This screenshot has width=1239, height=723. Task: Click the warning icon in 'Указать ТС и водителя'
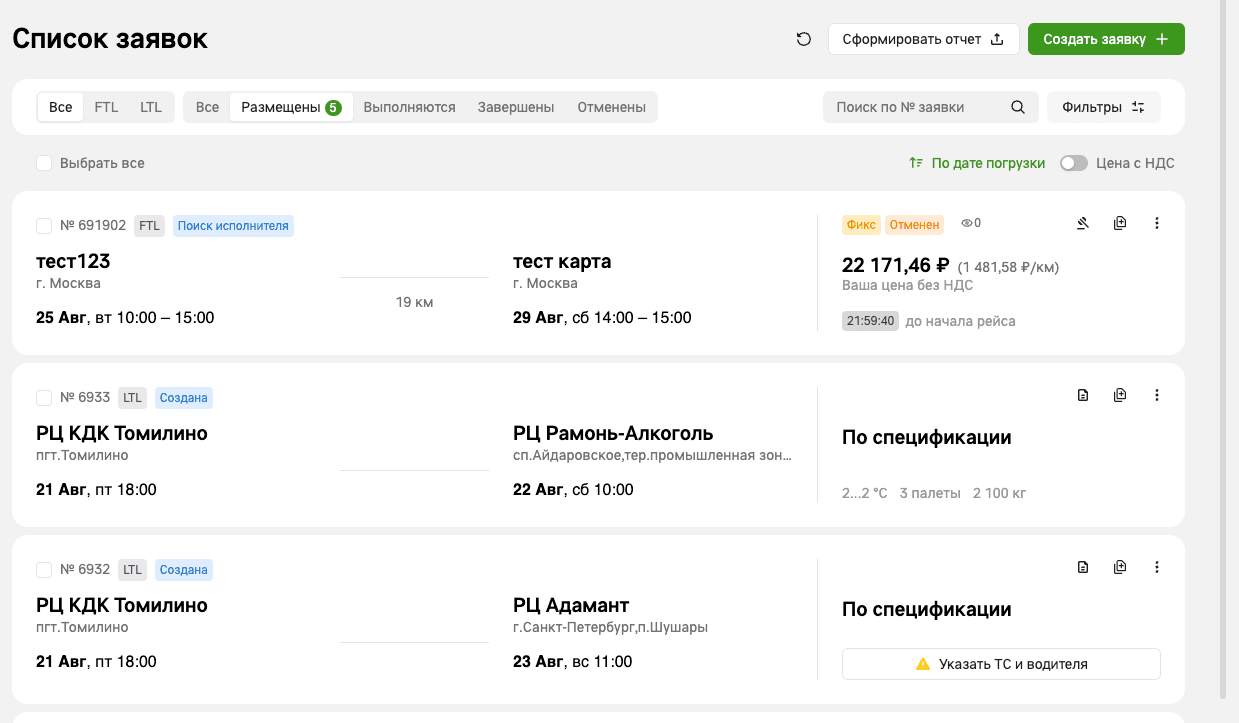click(x=923, y=664)
